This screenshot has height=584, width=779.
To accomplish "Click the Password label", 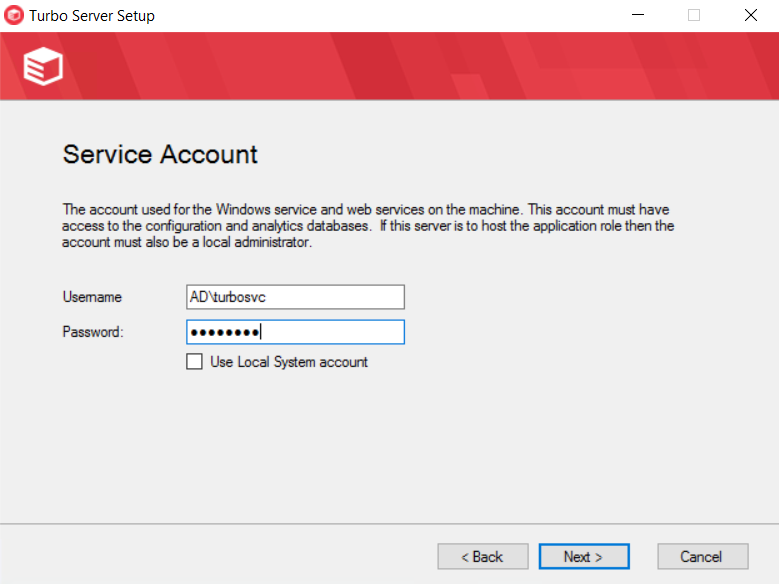I will click(93, 332).
